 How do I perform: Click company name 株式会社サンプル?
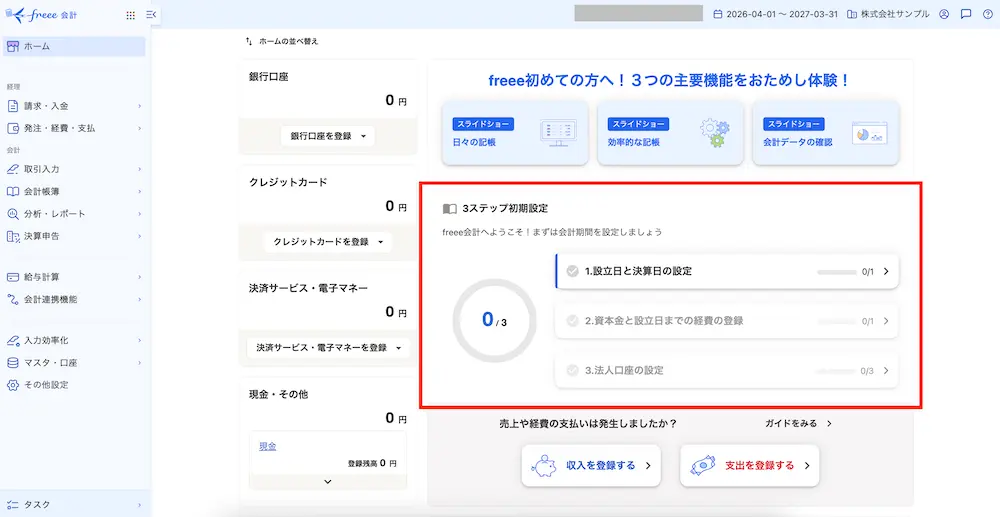pos(895,14)
